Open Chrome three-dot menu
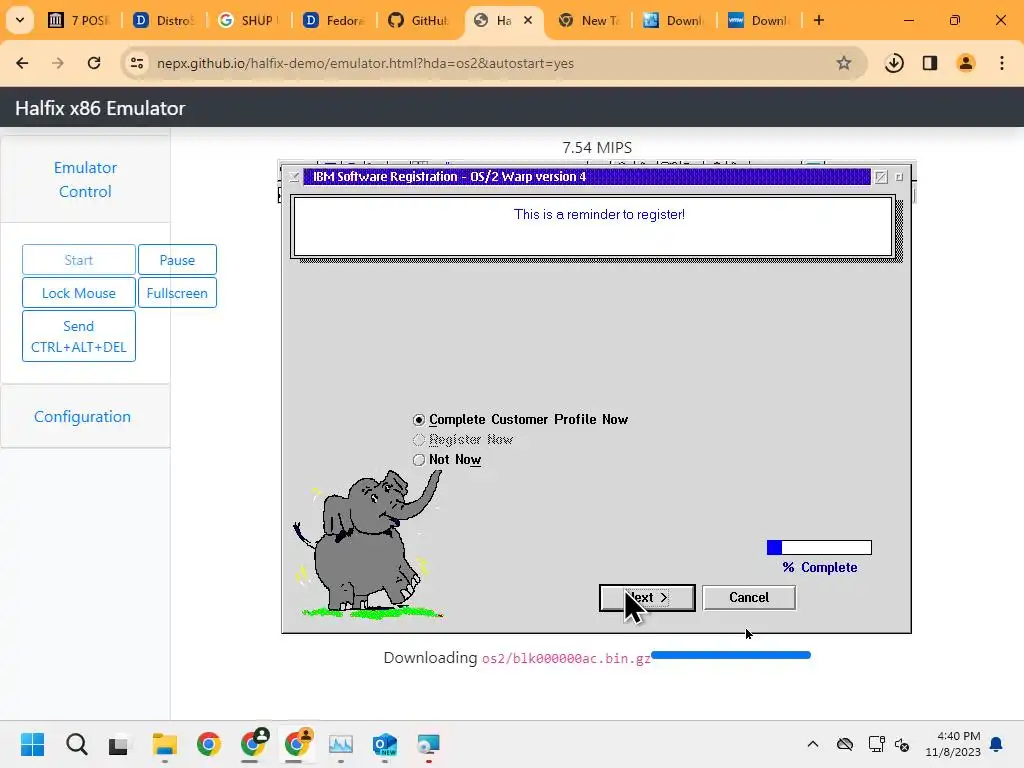This screenshot has height=768, width=1024. click(1002, 63)
